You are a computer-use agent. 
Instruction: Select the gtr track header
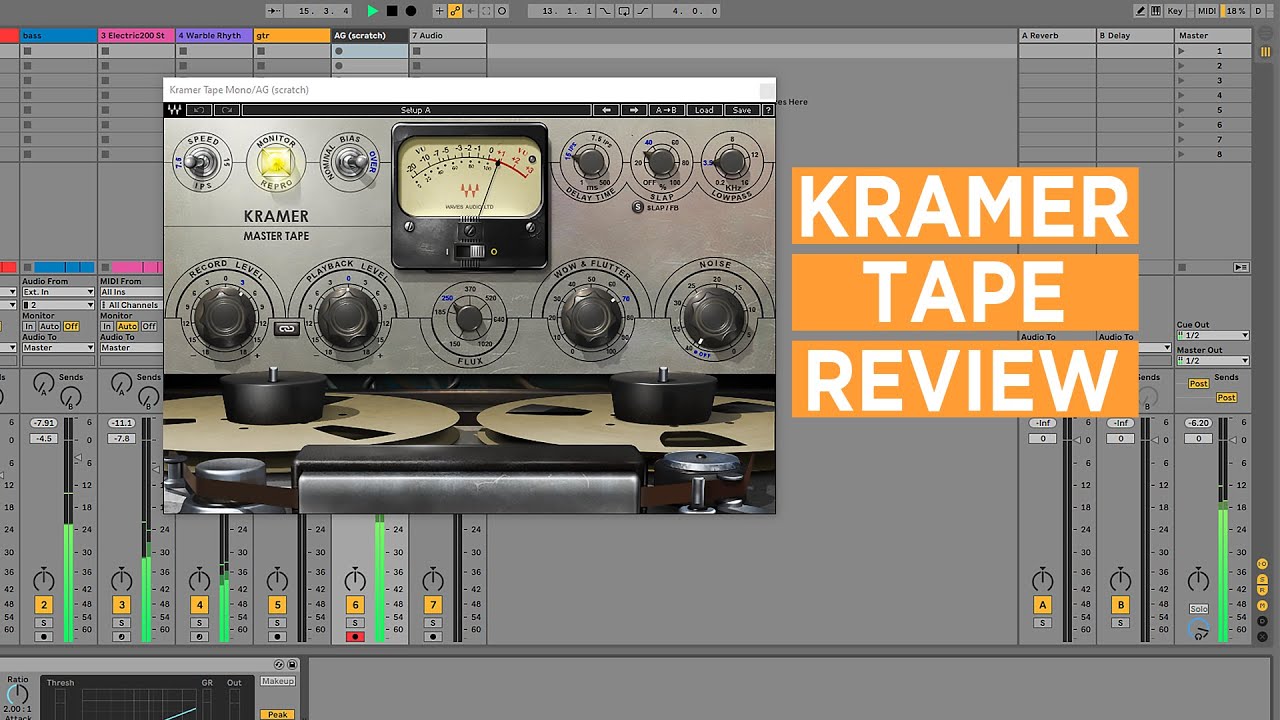point(292,35)
